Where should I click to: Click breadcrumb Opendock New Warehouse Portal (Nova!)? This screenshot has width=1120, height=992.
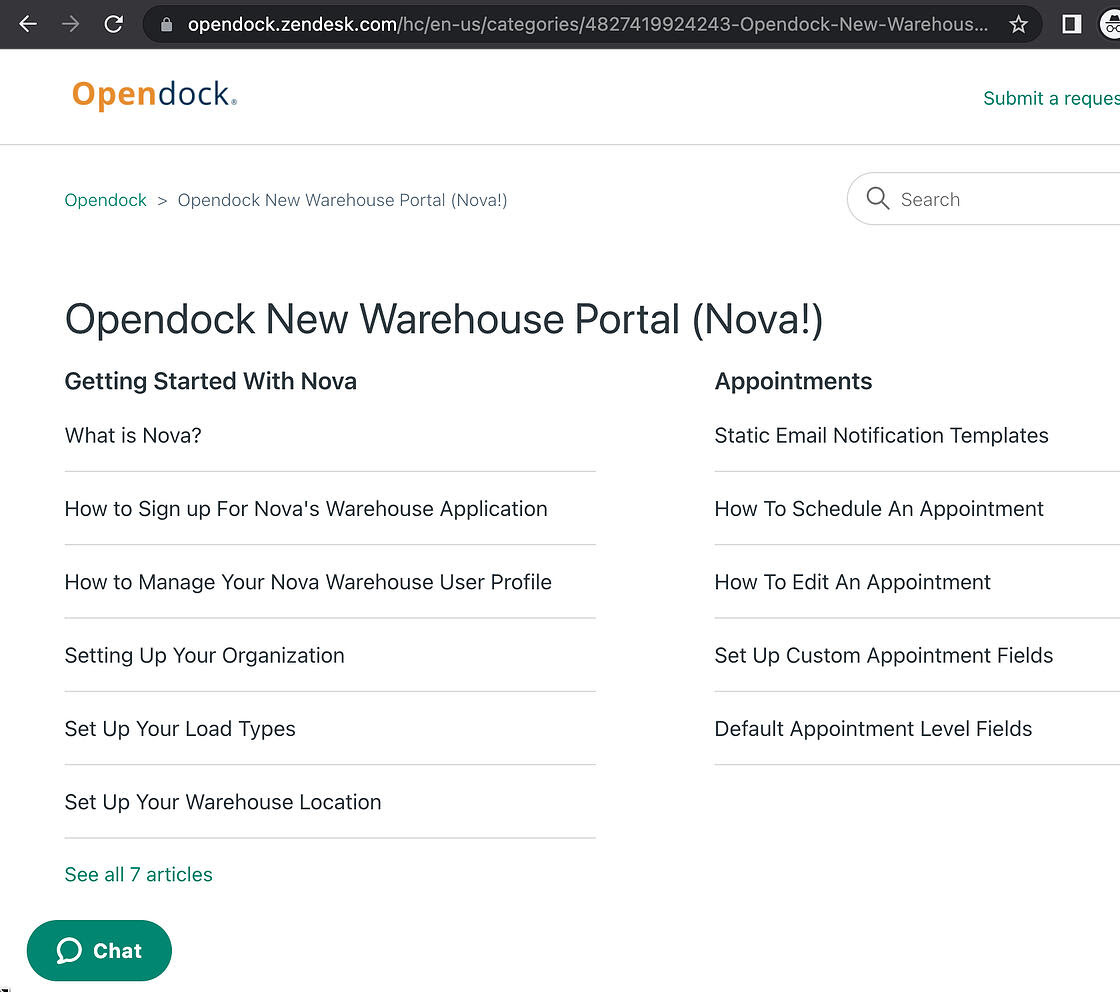[342, 201]
